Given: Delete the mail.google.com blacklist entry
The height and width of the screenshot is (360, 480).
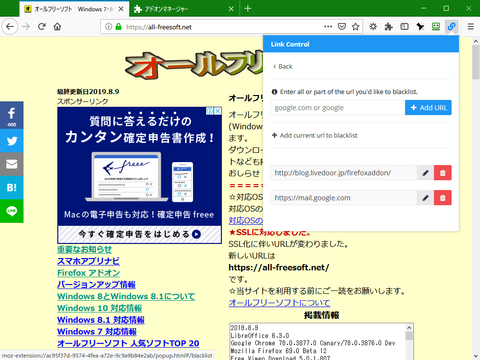Looking at the screenshot, I should 443,198.
